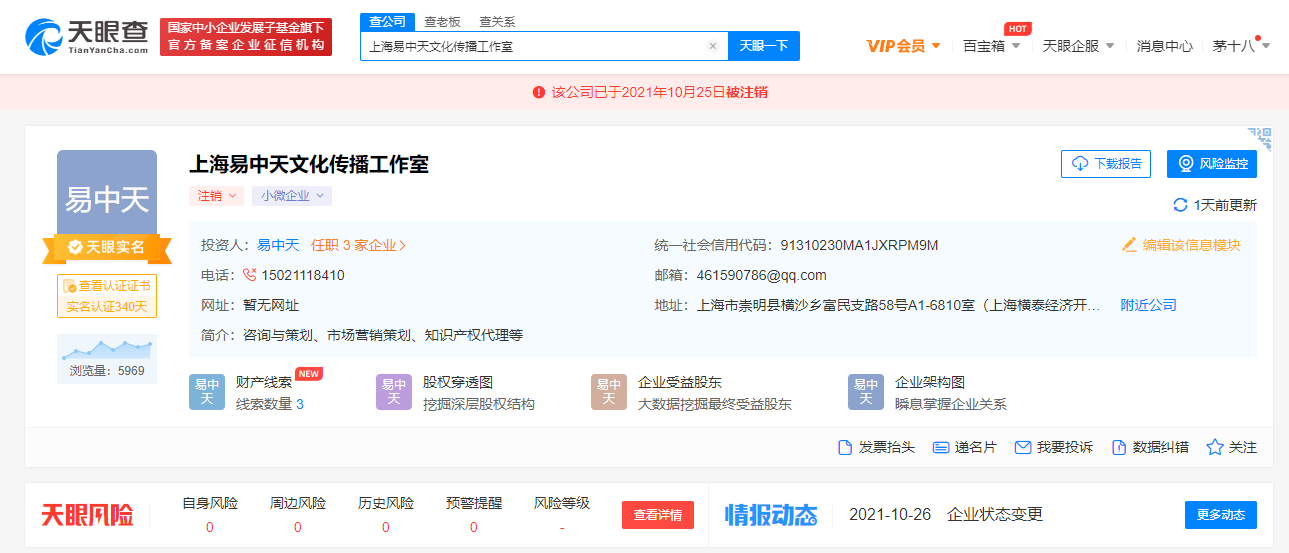Viewport: 1289px width, 553px height.
Task: Click the QR code corner icon
Action: [1260, 139]
